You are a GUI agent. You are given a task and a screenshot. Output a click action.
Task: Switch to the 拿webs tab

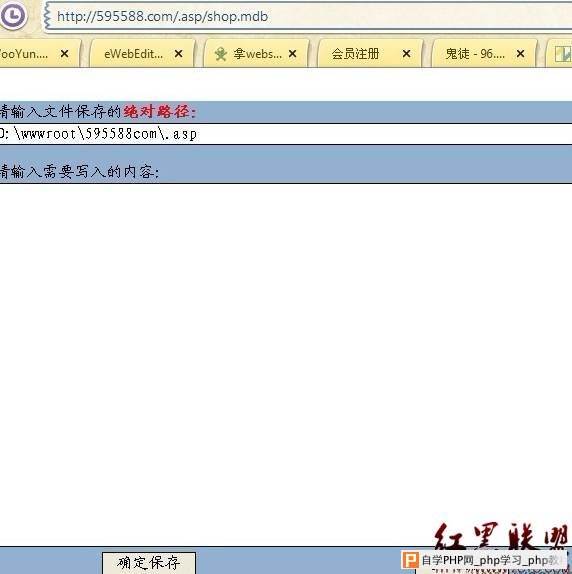256,54
